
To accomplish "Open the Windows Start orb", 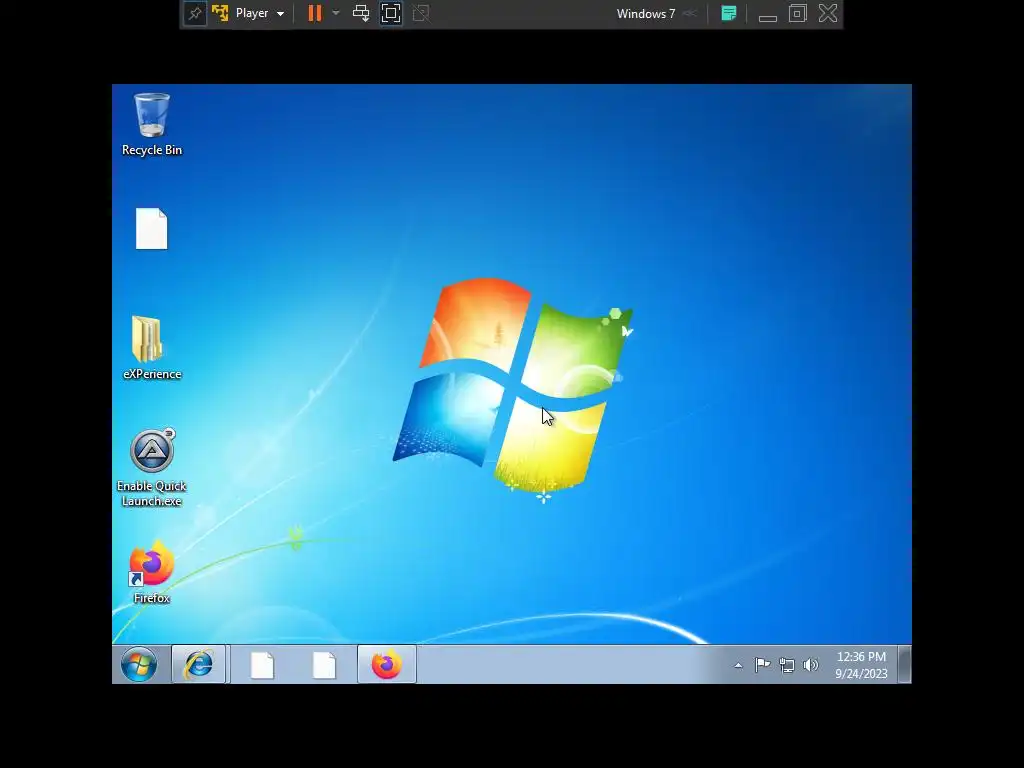I will 139,665.
